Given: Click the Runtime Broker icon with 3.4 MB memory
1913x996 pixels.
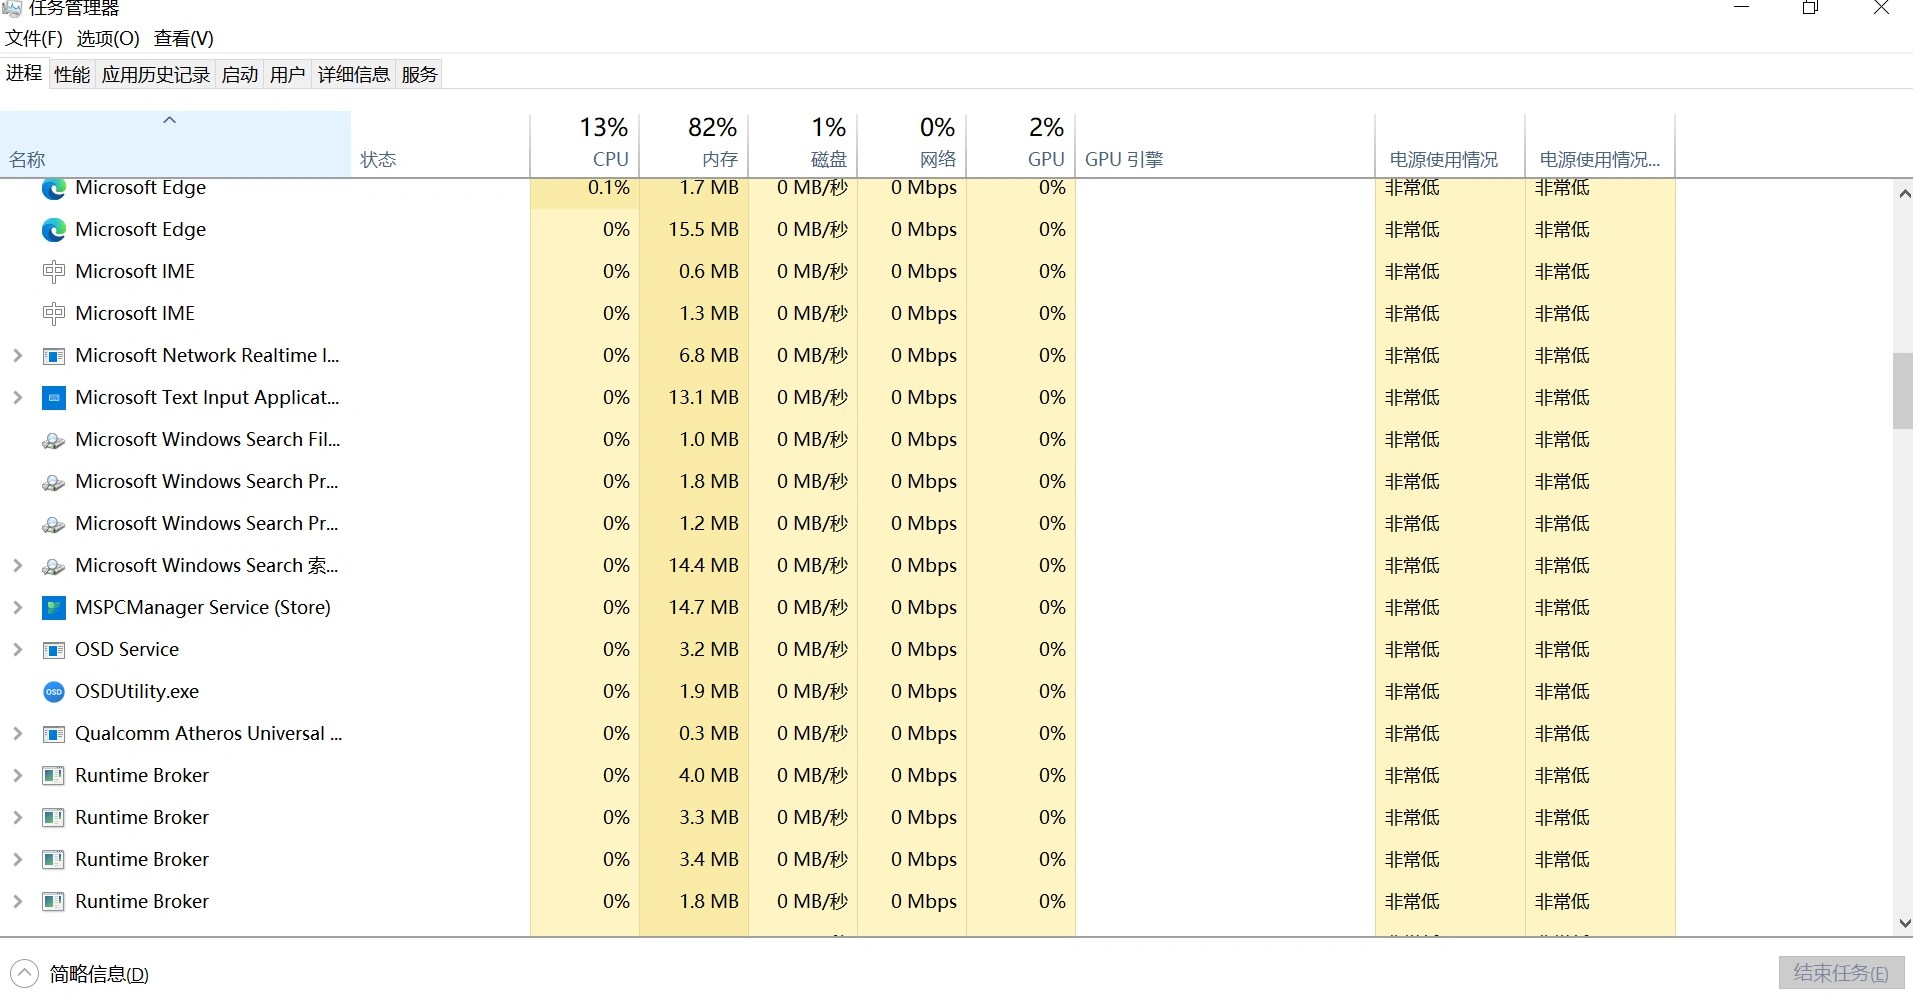Looking at the screenshot, I should (54, 860).
